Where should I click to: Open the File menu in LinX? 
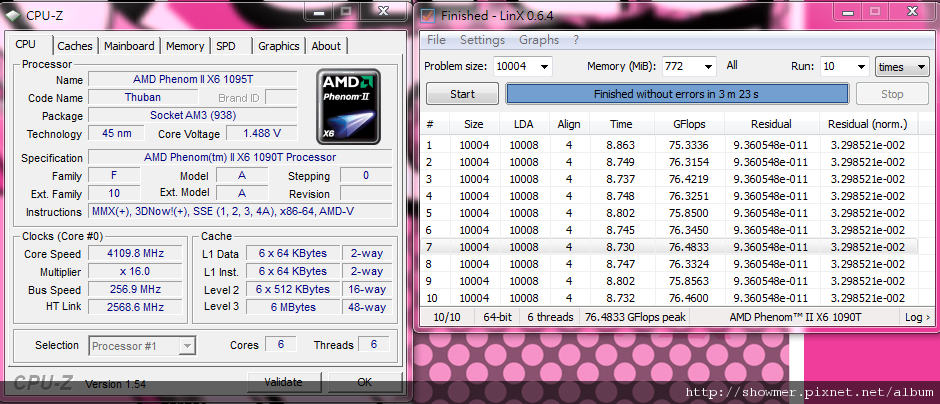[x=436, y=40]
